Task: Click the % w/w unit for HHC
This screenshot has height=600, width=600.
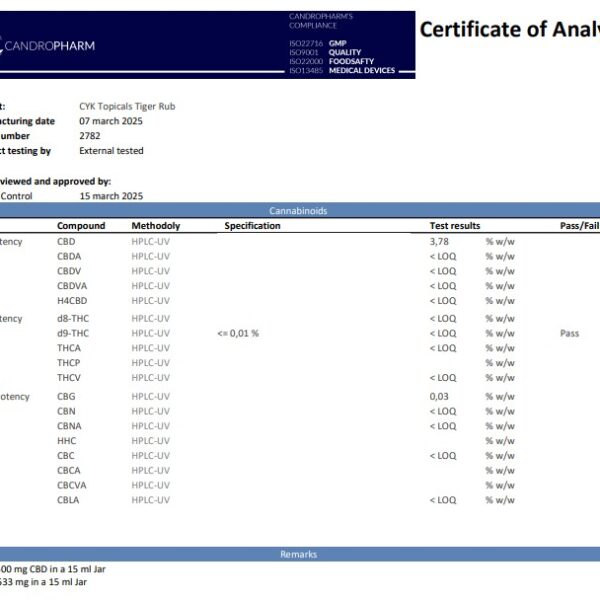Action: [500, 441]
